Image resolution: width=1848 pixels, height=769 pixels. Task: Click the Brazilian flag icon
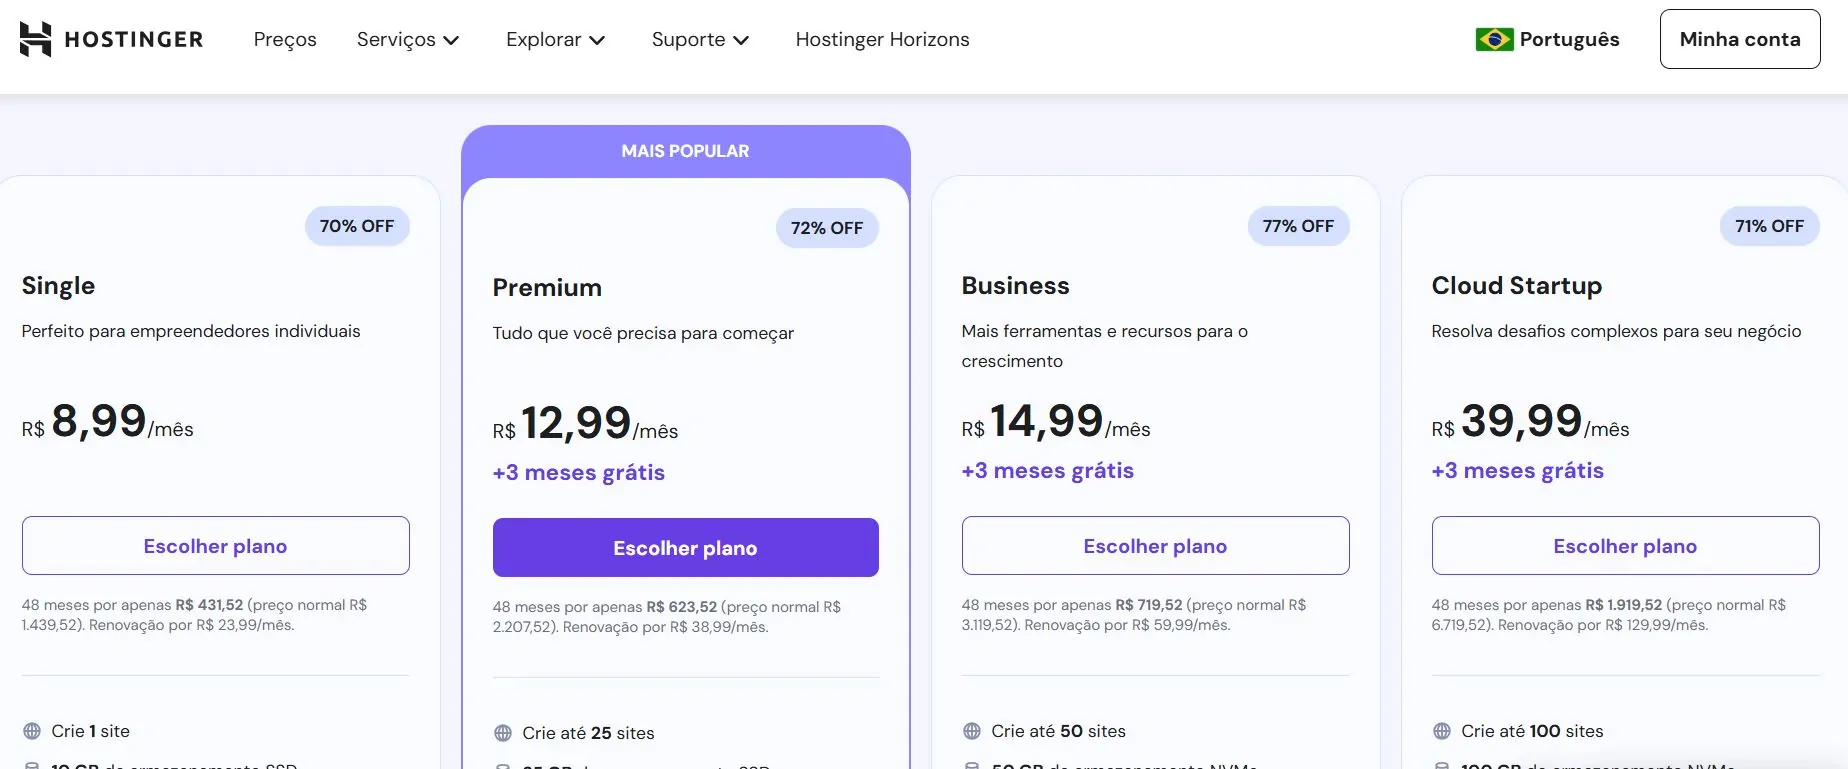(1492, 40)
